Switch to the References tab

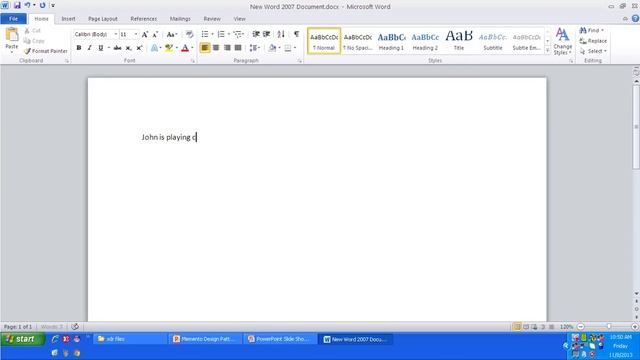144,19
